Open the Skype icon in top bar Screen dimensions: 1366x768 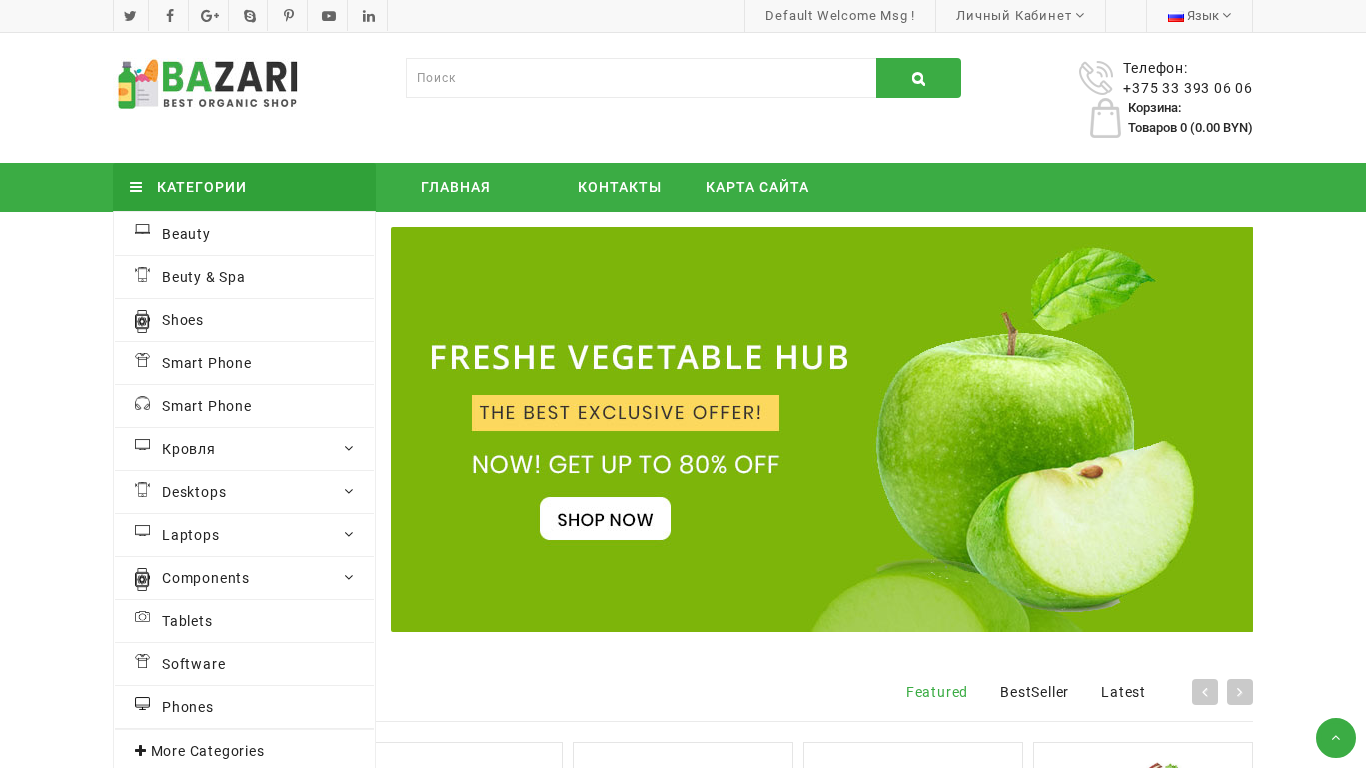coord(249,16)
